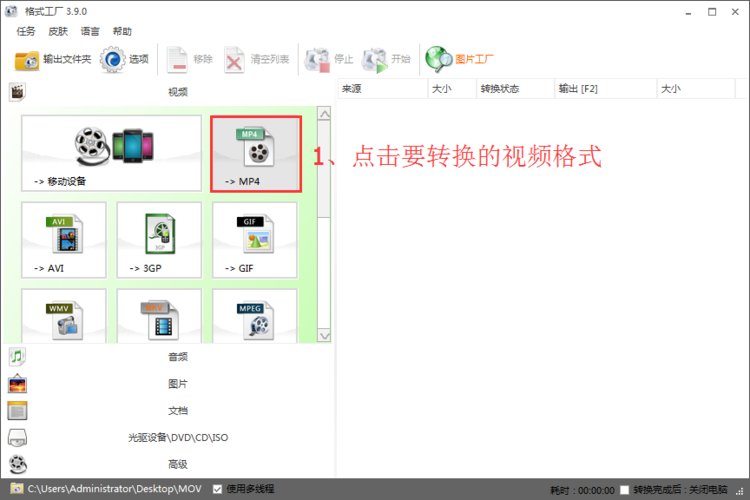The width and height of the screenshot is (750, 500).
Task: Click the optical drive device icon
Action: [x=17, y=437]
